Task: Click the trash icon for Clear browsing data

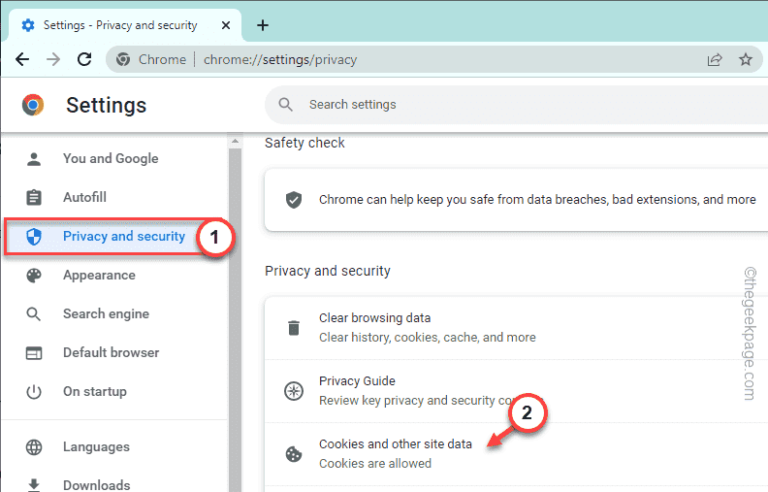Action: point(293,328)
